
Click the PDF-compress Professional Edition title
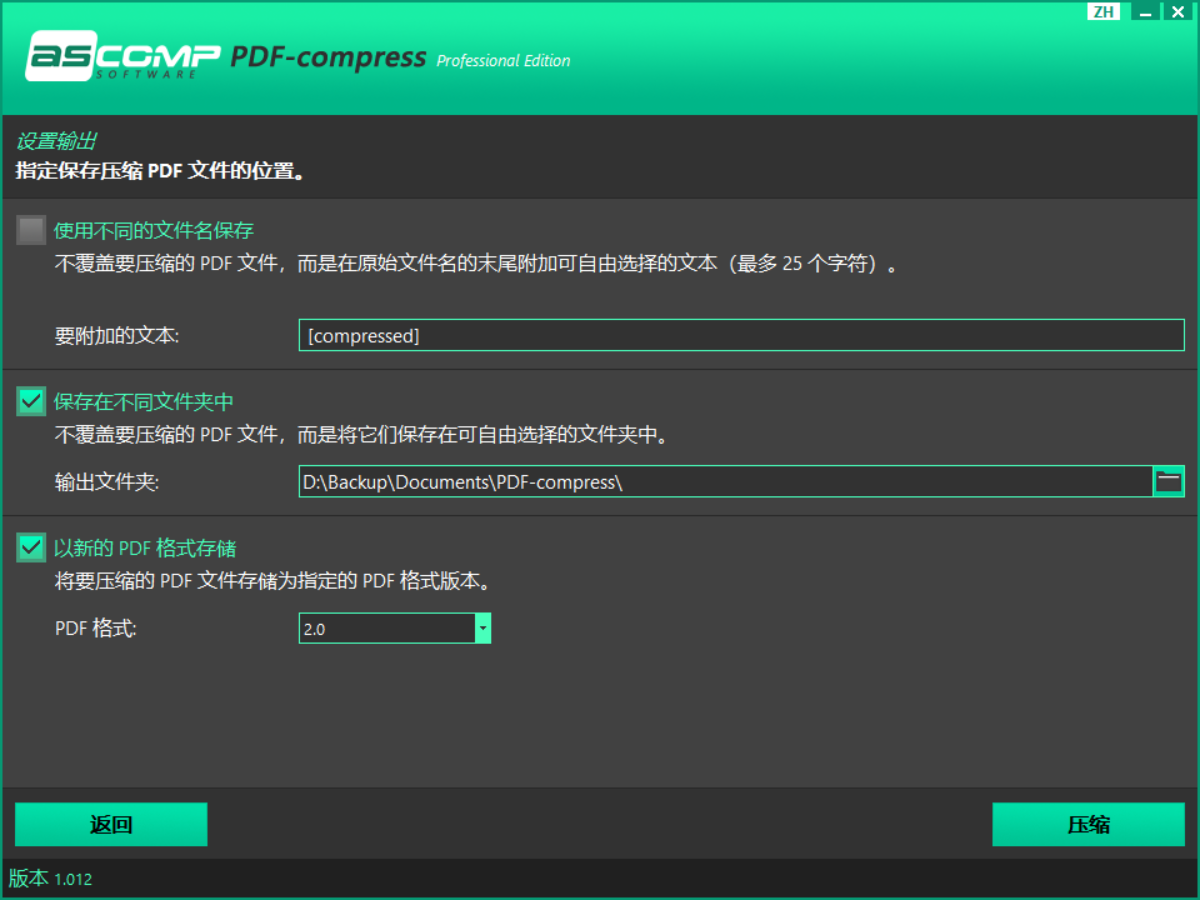(x=400, y=58)
